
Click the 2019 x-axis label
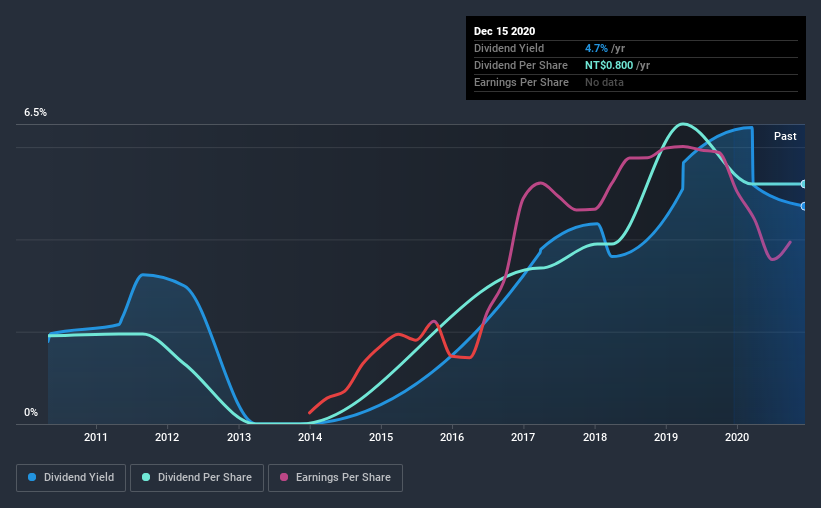(x=666, y=437)
